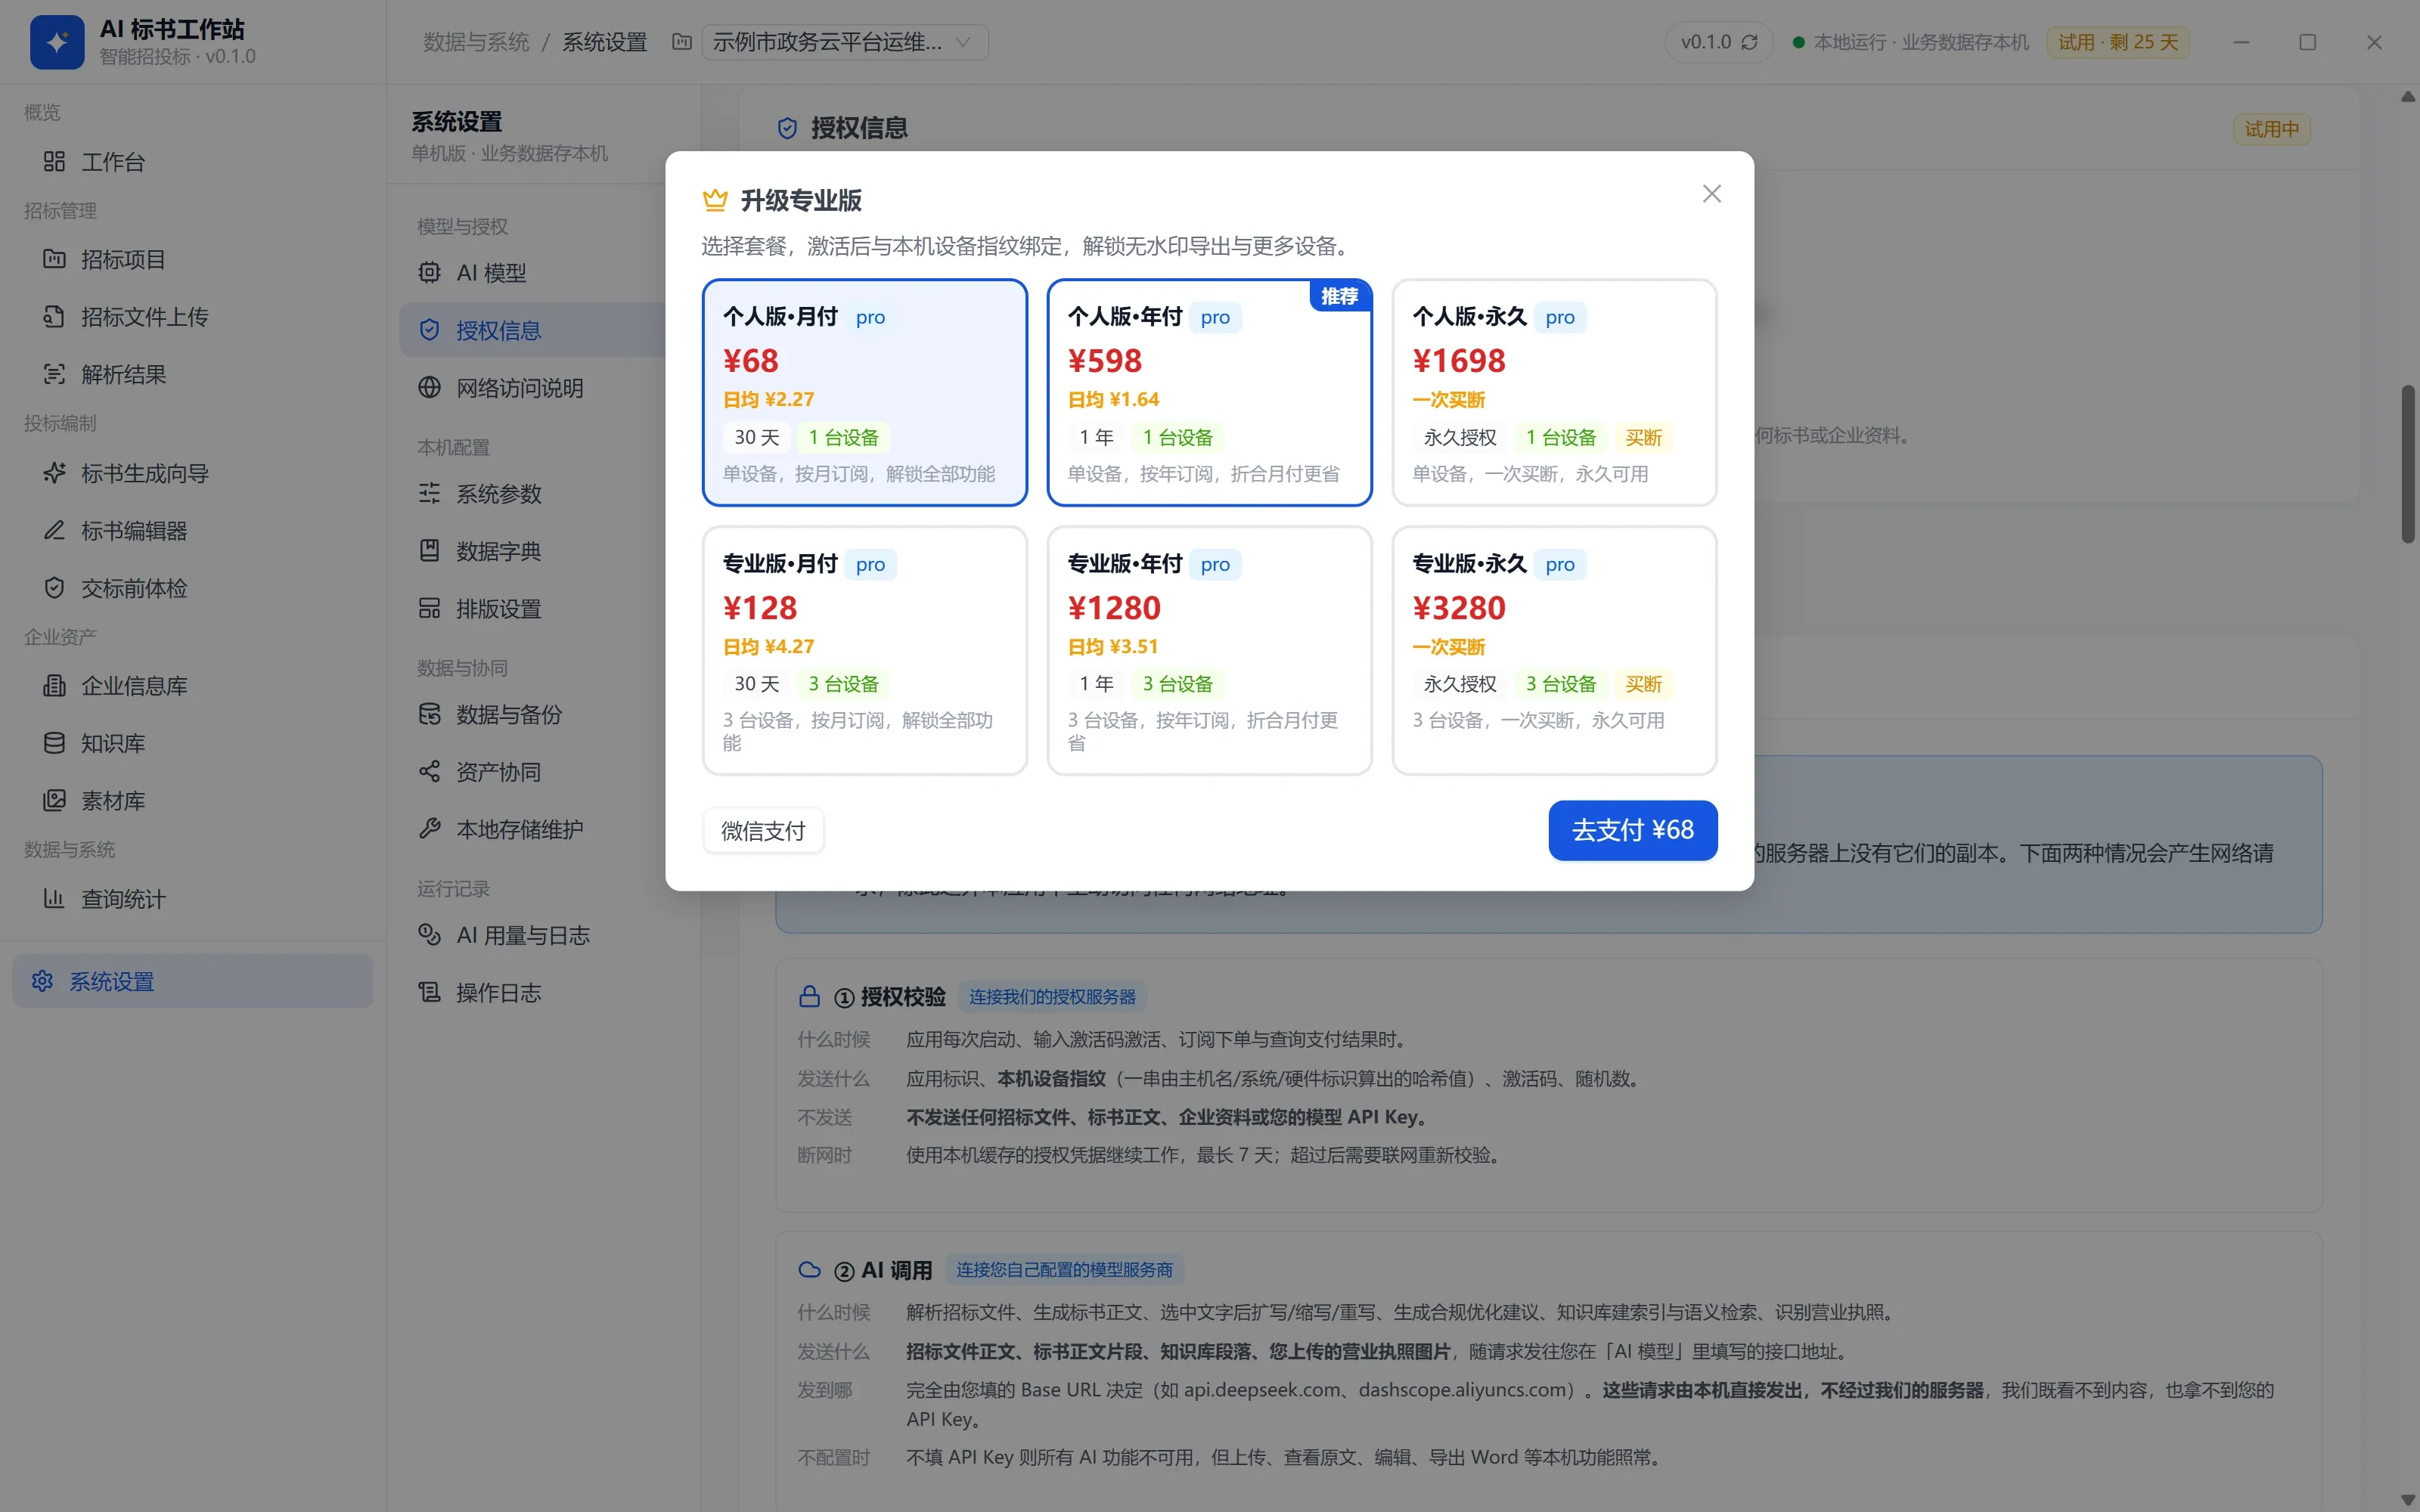Open 工作台 in the sidebar
This screenshot has width=2420, height=1512.
coord(193,162)
